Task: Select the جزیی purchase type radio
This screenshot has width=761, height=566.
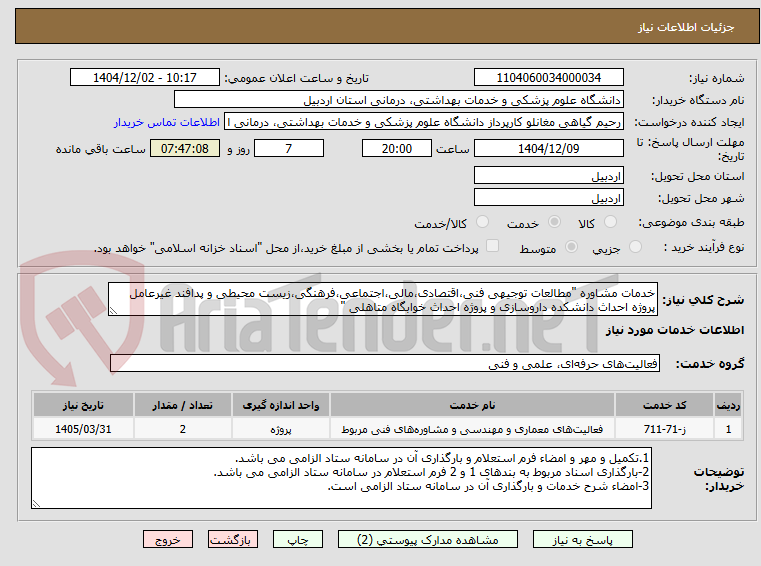Action: click(635, 247)
